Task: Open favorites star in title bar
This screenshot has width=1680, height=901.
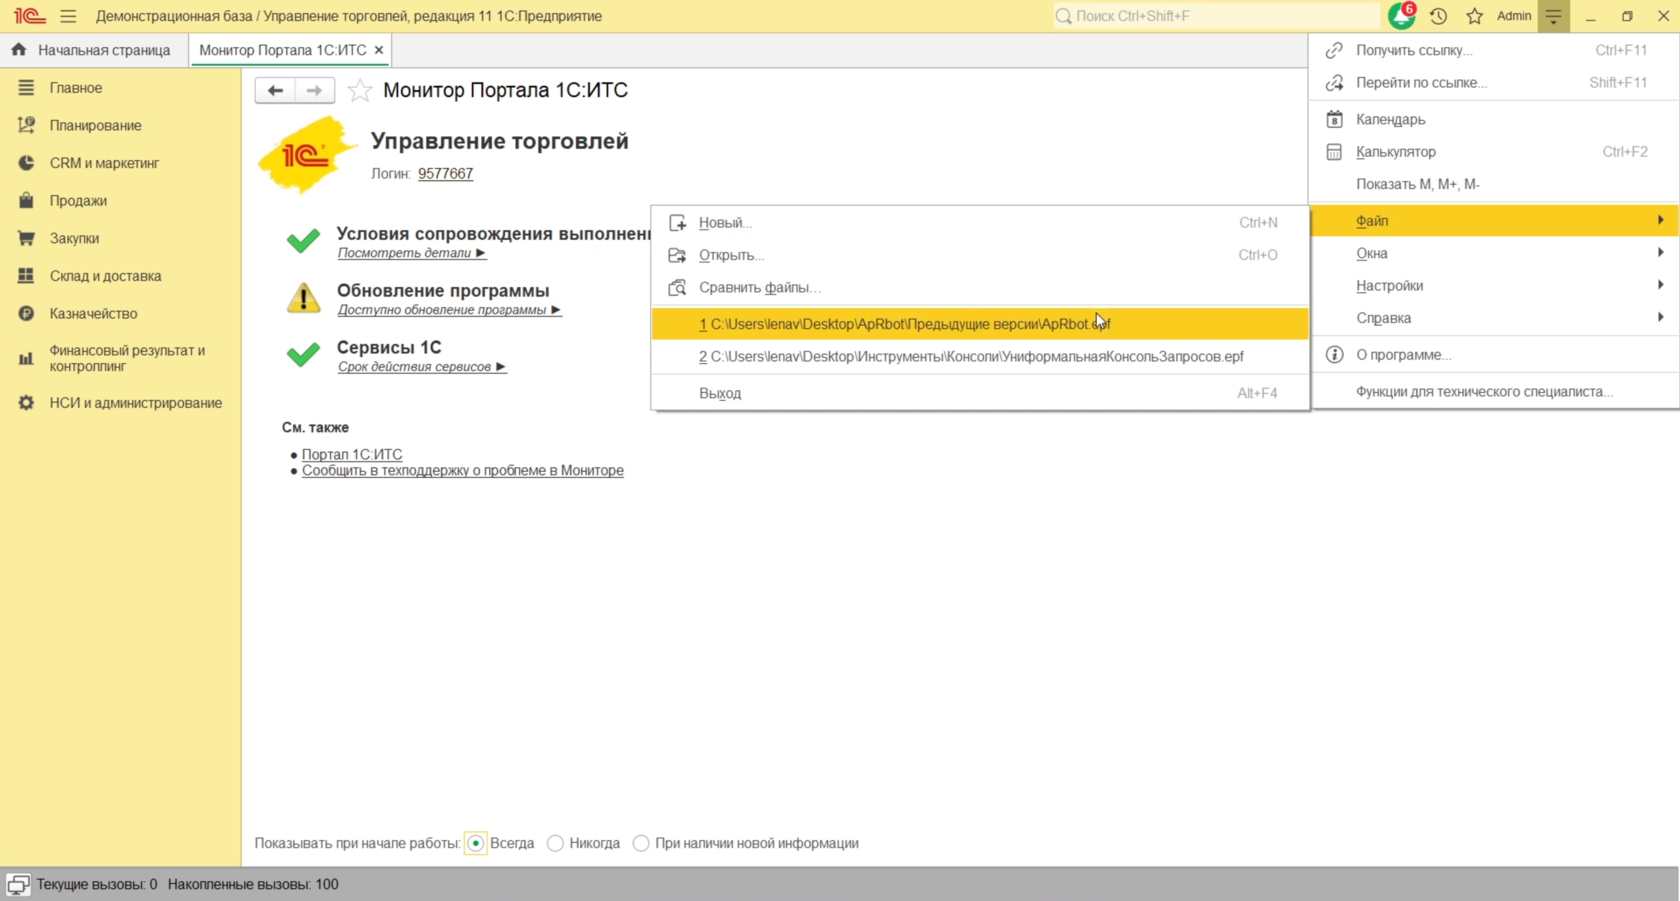Action: coord(1474,16)
